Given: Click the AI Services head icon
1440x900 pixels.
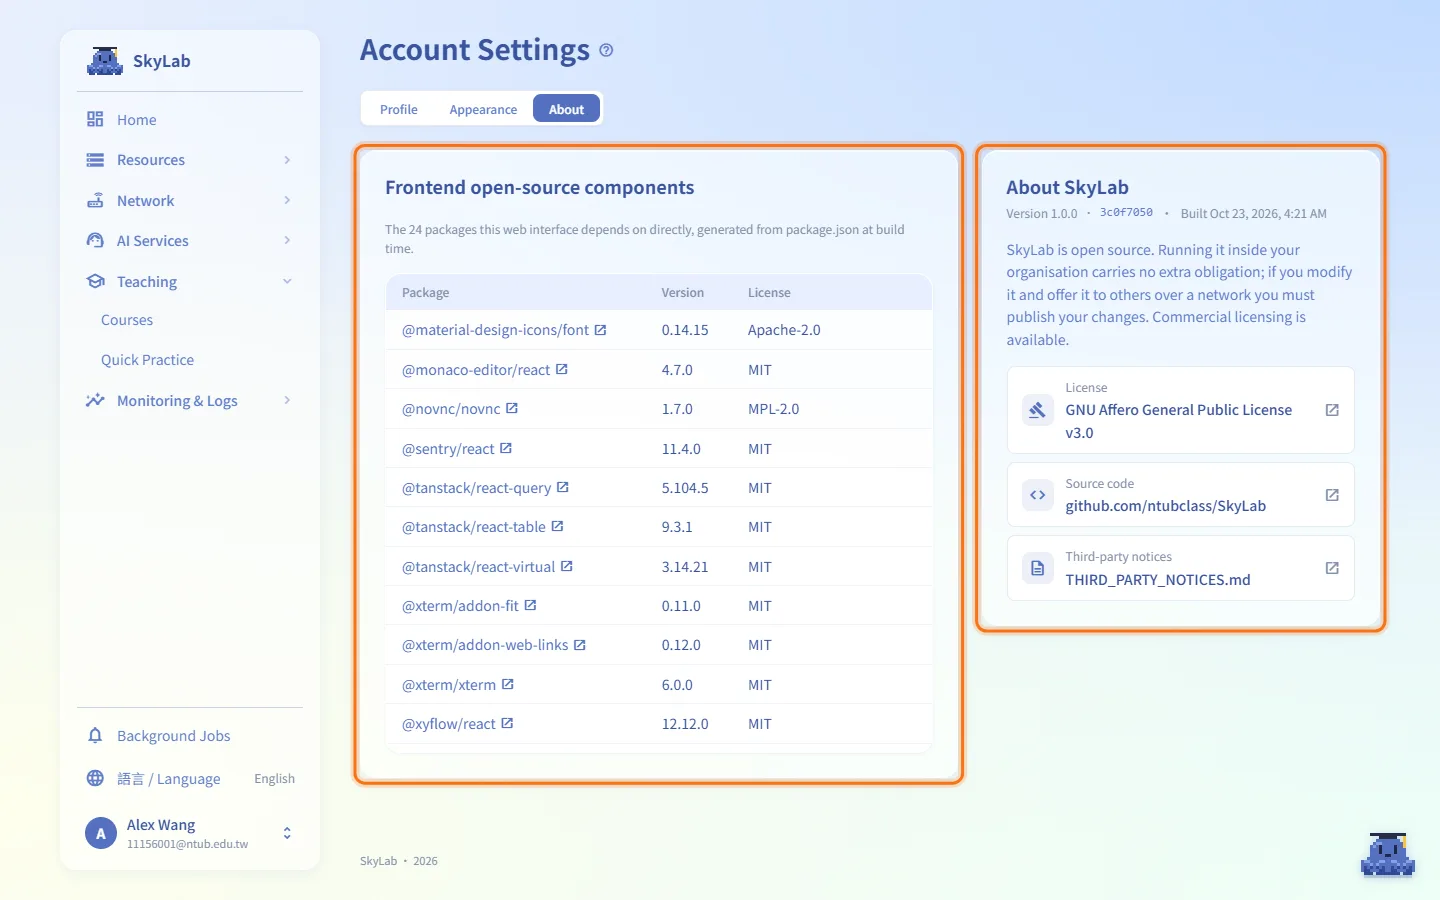Looking at the screenshot, I should [95, 240].
